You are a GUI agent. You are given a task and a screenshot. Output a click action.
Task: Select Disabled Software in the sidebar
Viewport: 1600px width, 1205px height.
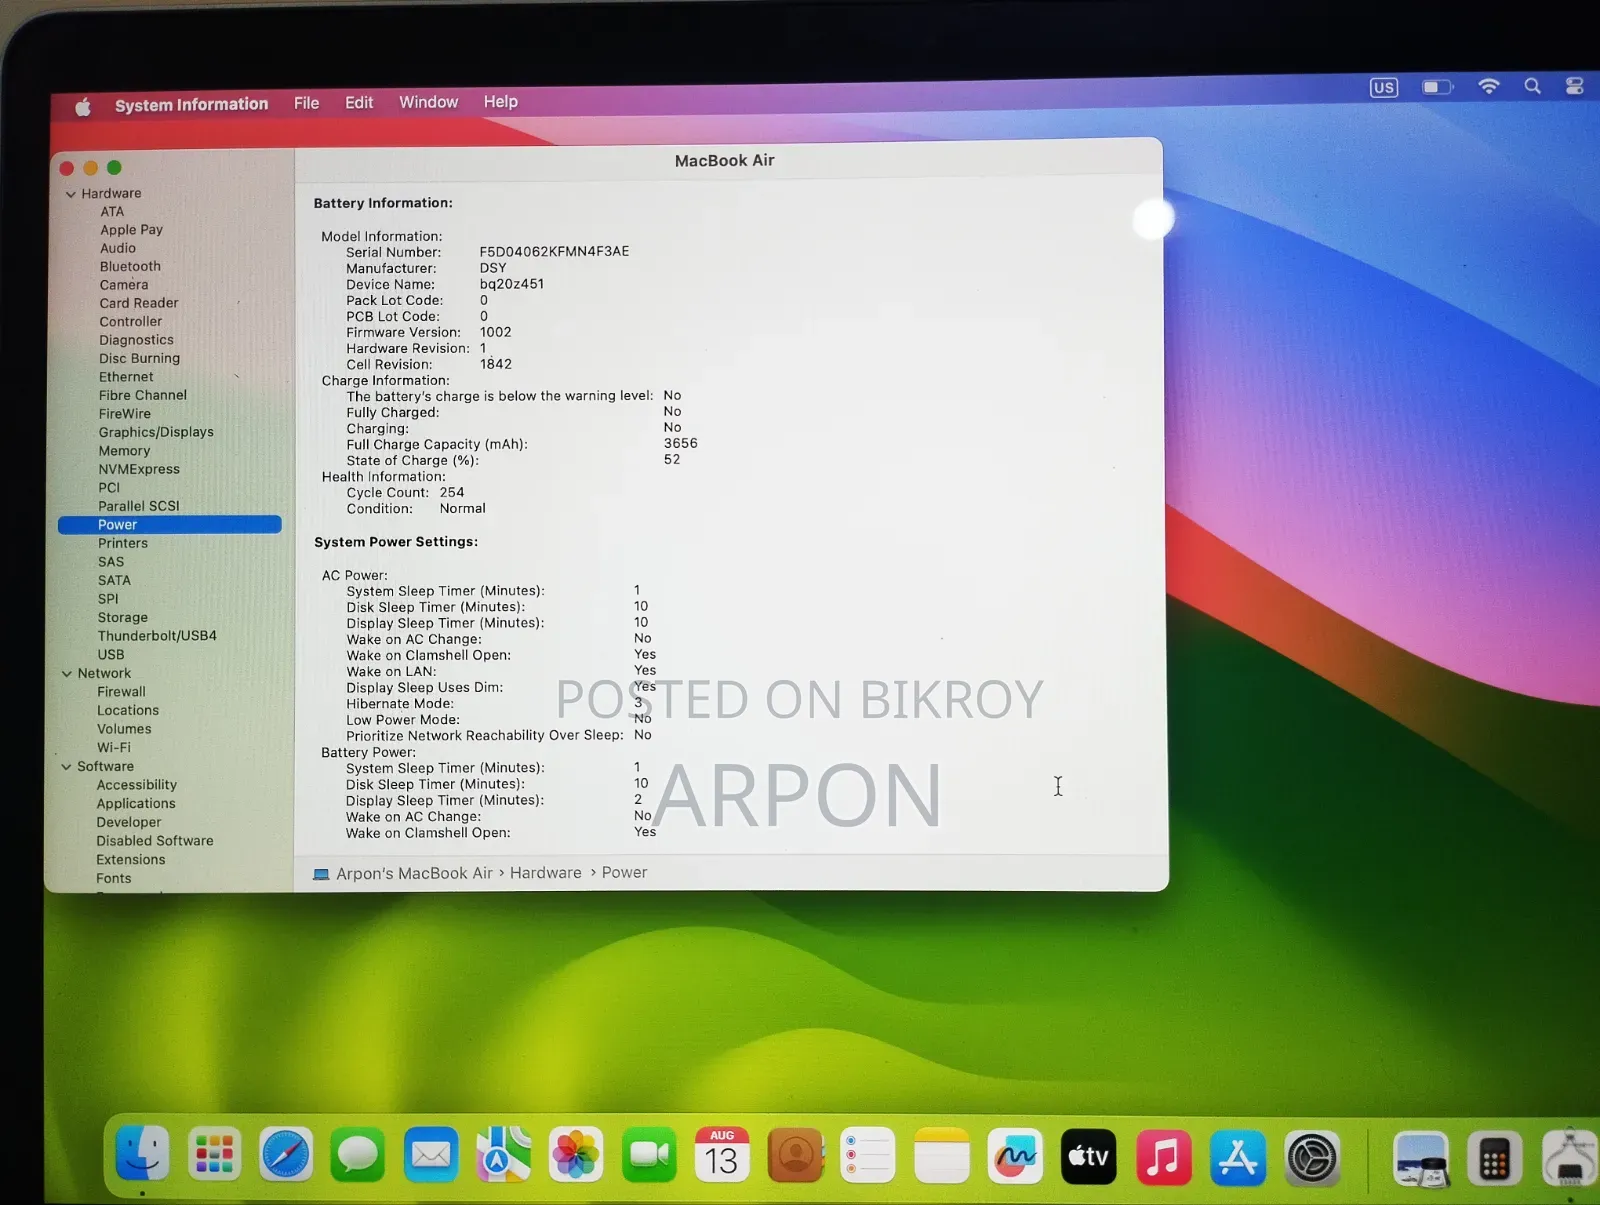pyautogui.click(x=155, y=841)
